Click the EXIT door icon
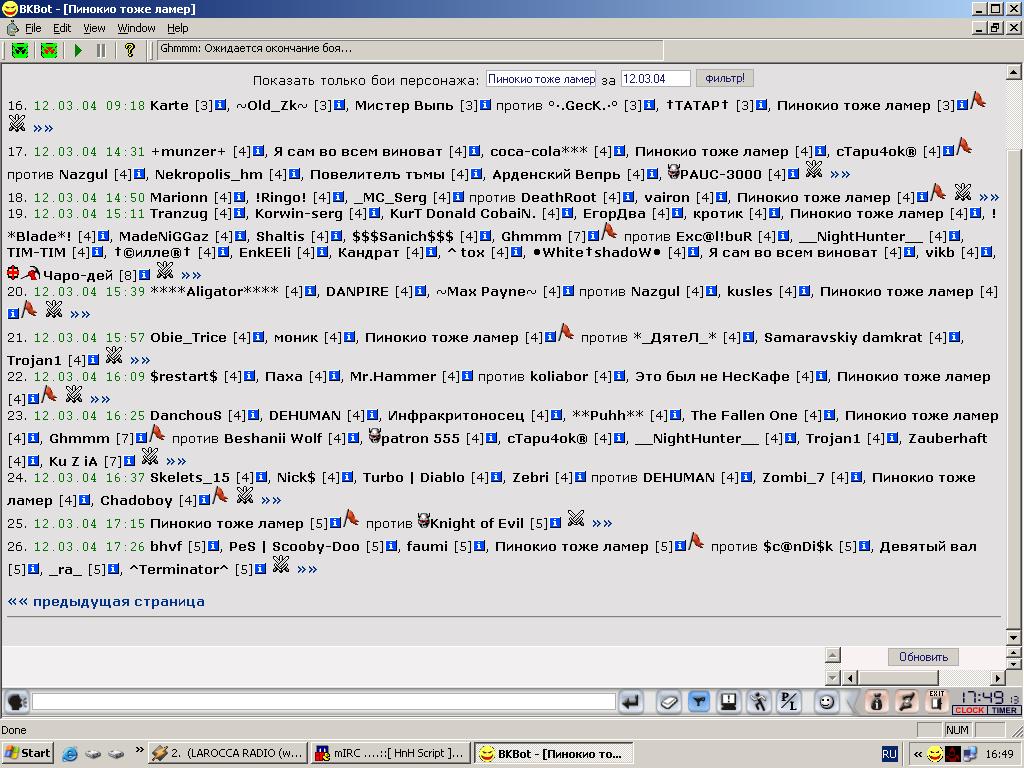 936,701
